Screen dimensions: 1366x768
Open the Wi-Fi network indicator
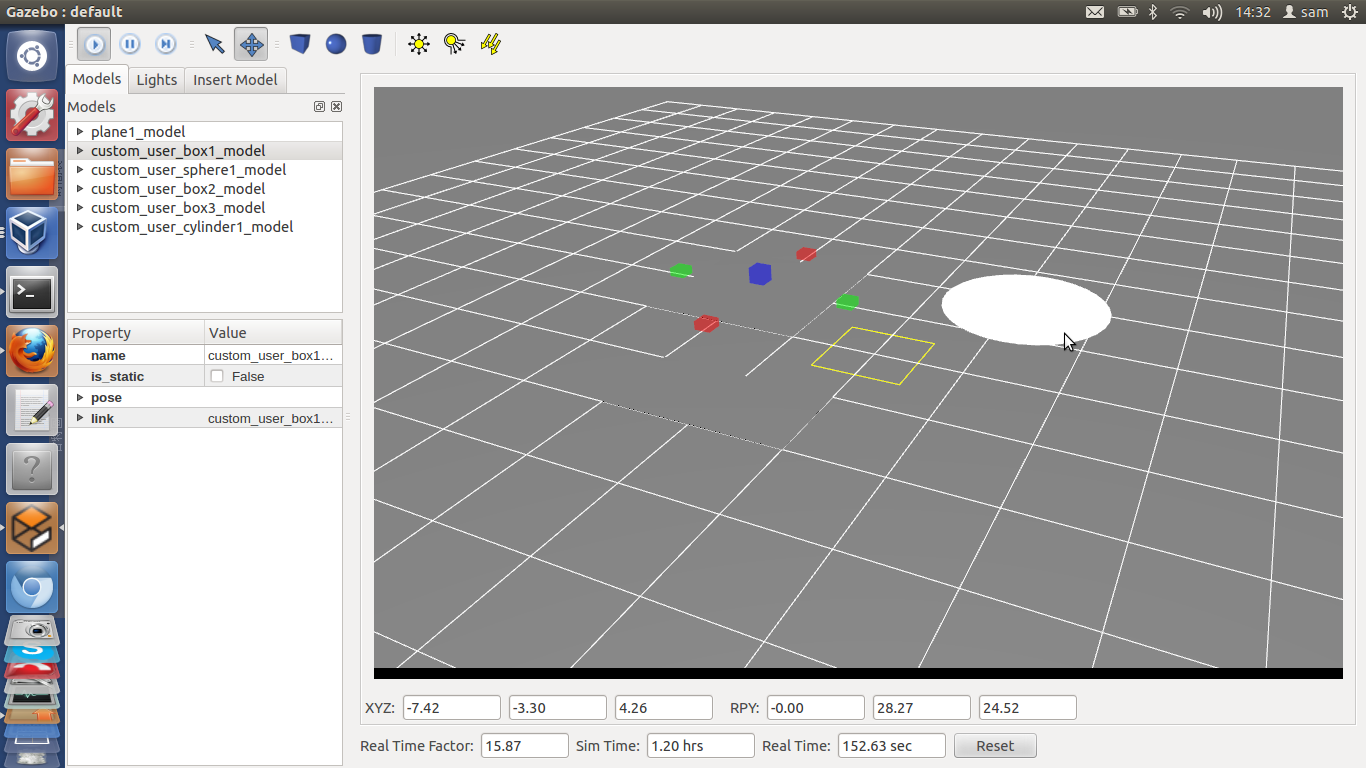[x=1180, y=12]
